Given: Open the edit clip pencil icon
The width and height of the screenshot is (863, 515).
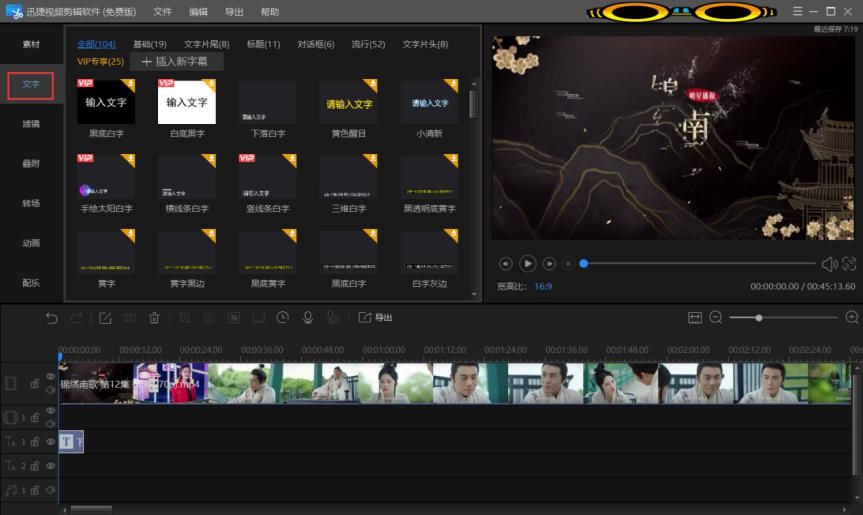Looking at the screenshot, I should (x=105, y=318).
